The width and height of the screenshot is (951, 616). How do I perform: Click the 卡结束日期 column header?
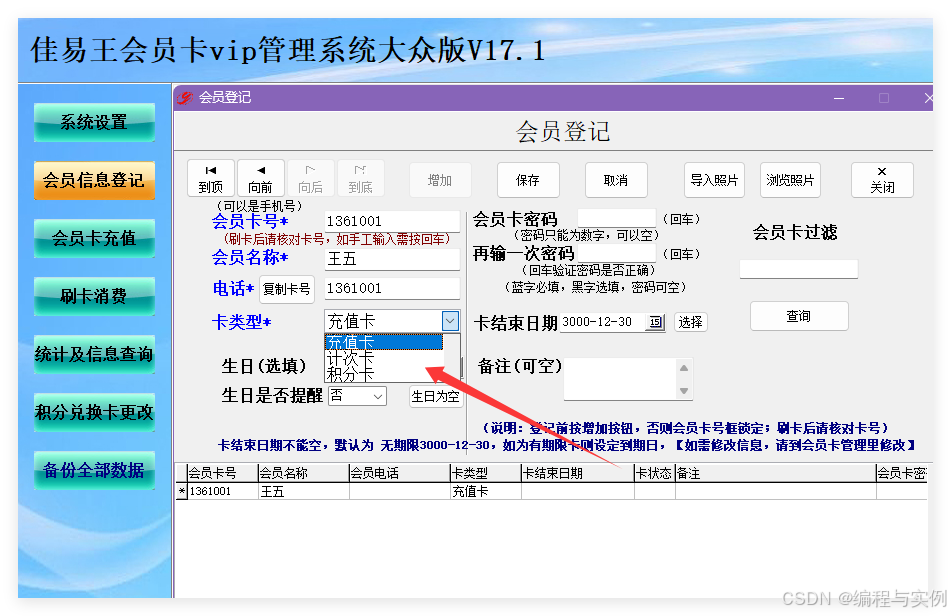point(577,474)
